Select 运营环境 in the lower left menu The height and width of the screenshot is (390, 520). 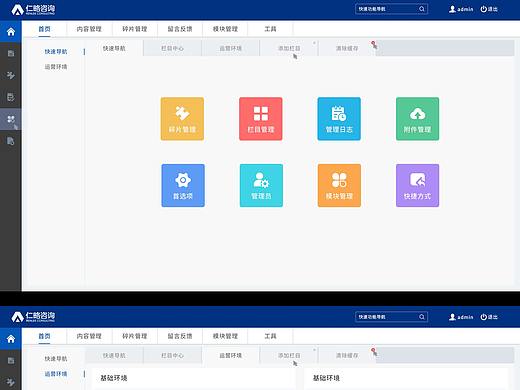click(x=56, y=374)
